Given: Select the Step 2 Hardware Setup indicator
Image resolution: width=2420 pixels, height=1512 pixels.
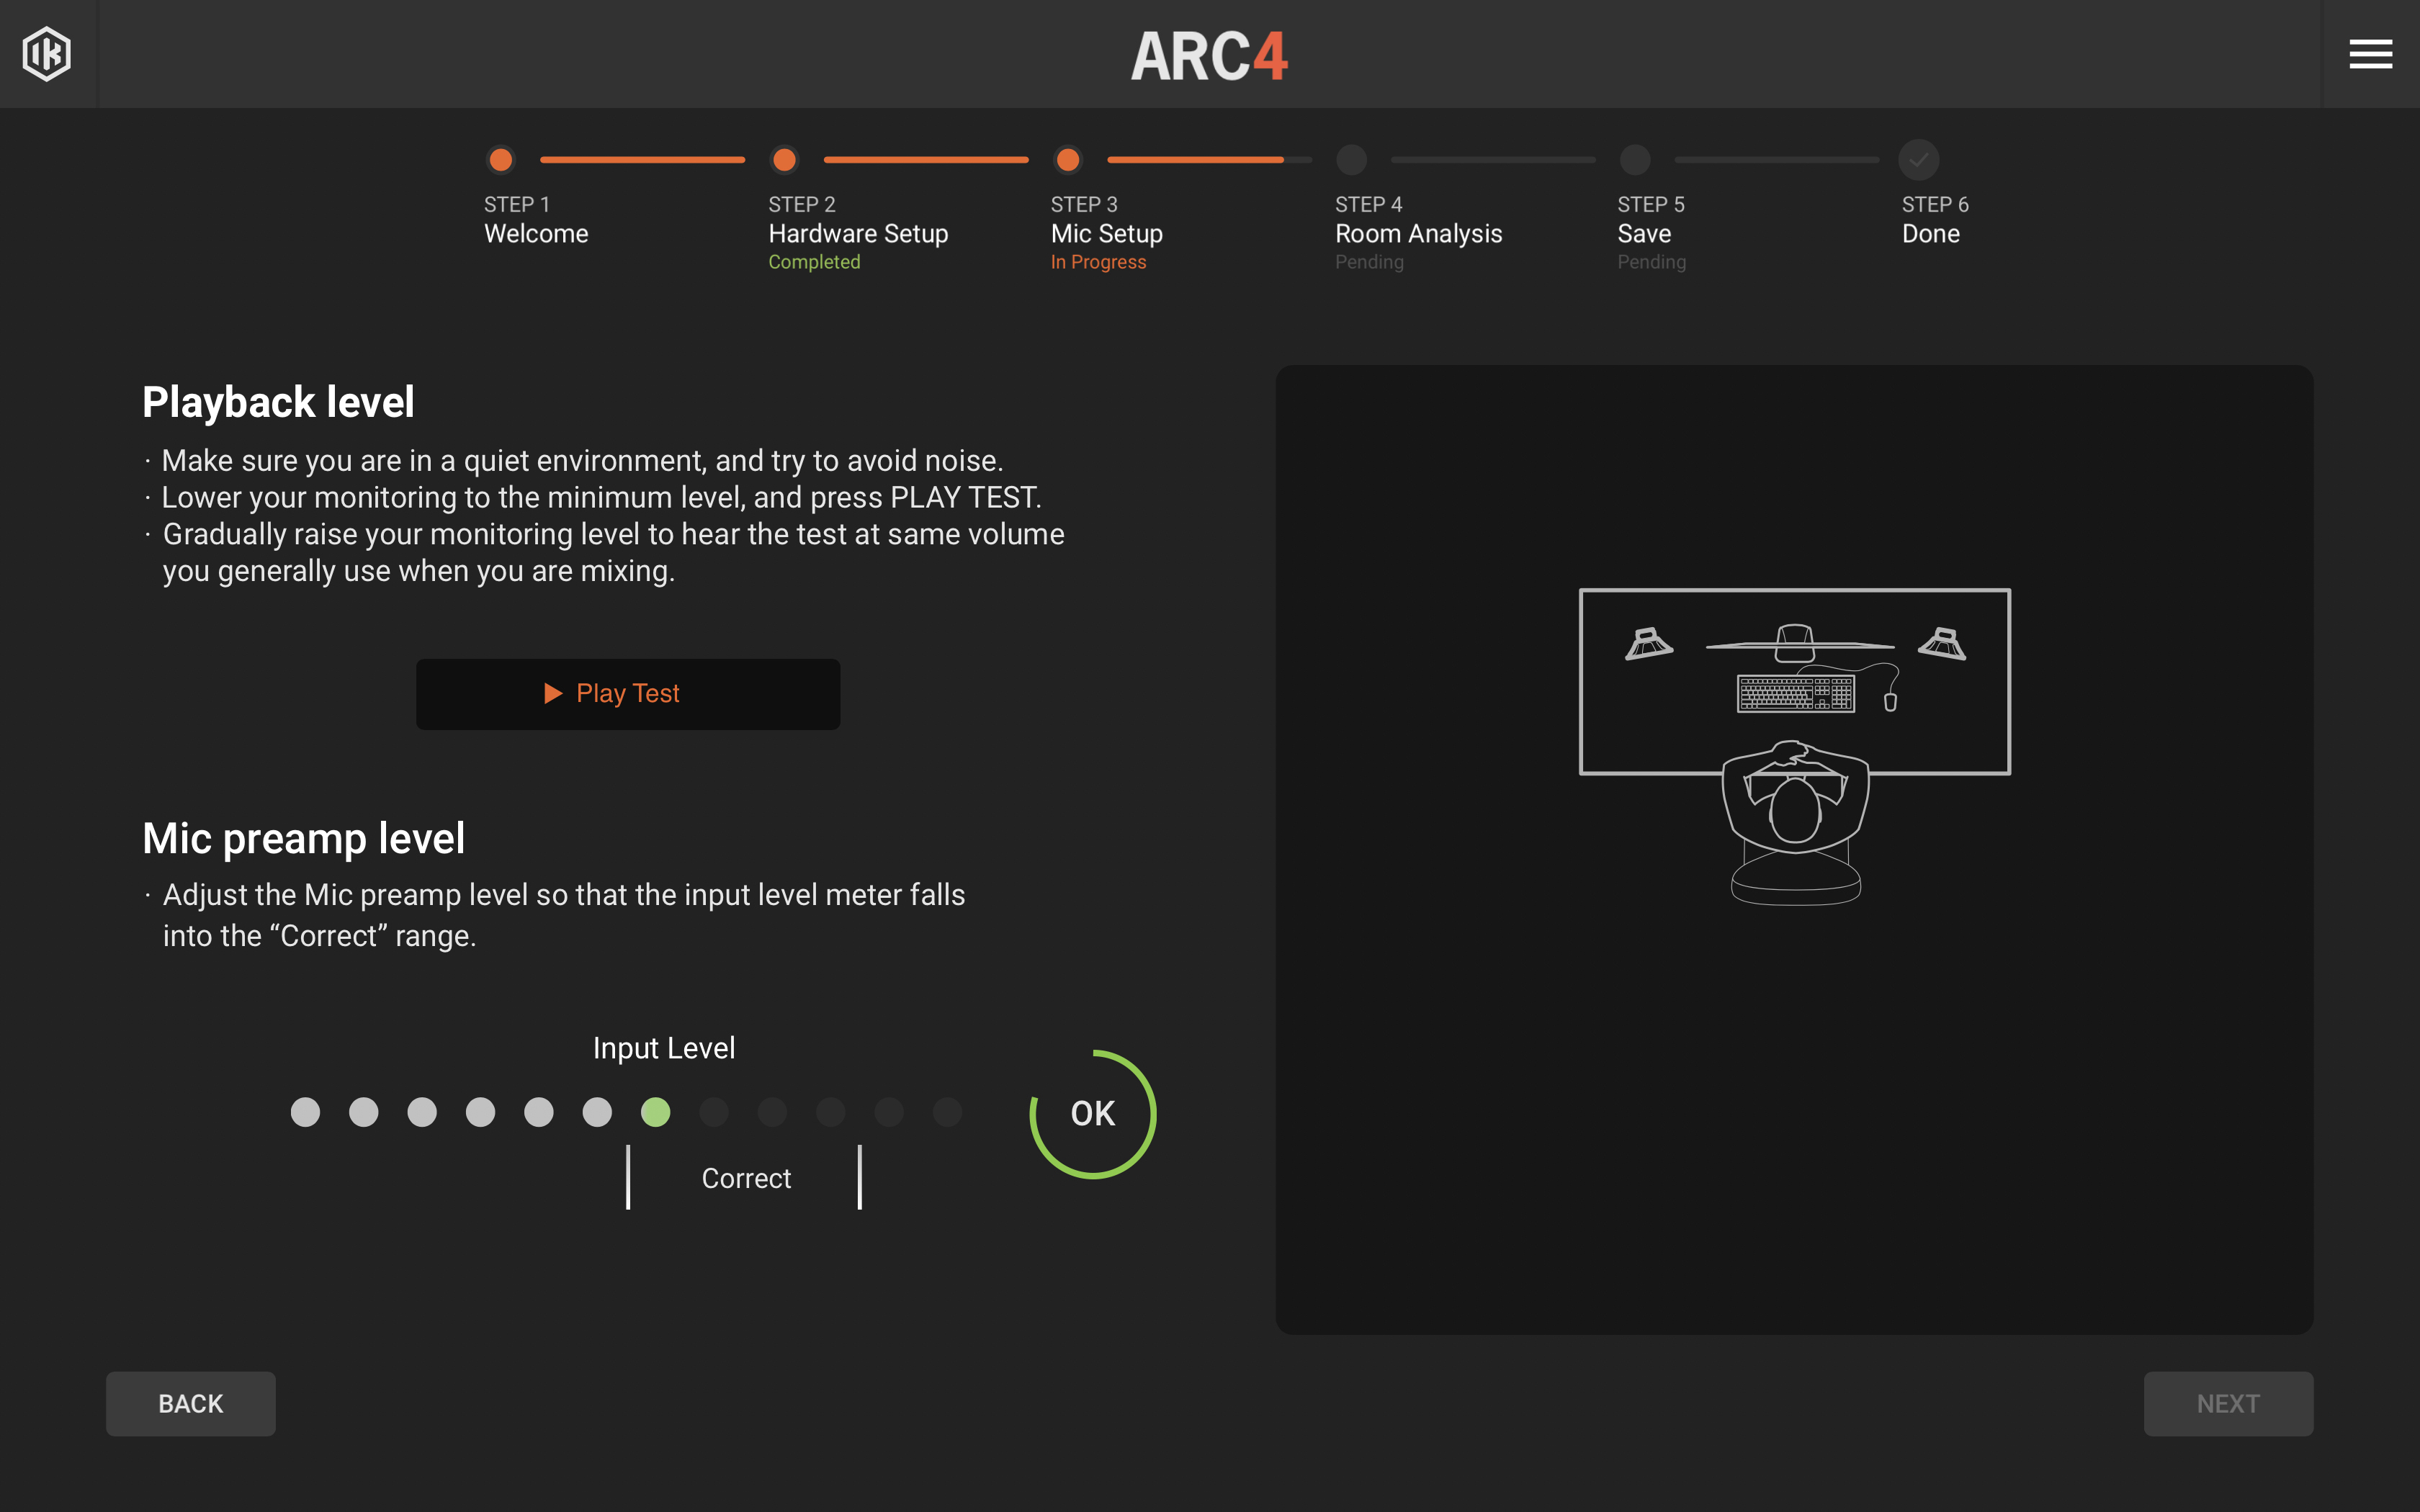Looking at the screenshot, I should (782, 158).
